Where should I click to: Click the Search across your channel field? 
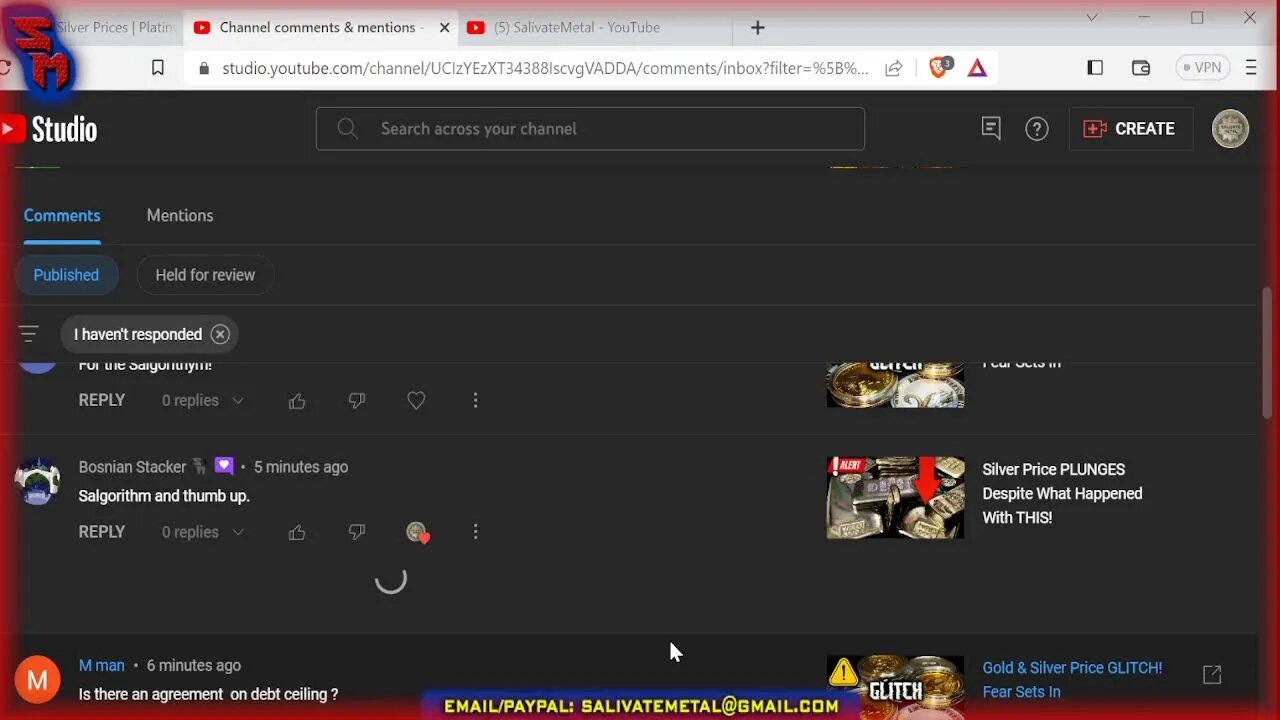[590, 129]
